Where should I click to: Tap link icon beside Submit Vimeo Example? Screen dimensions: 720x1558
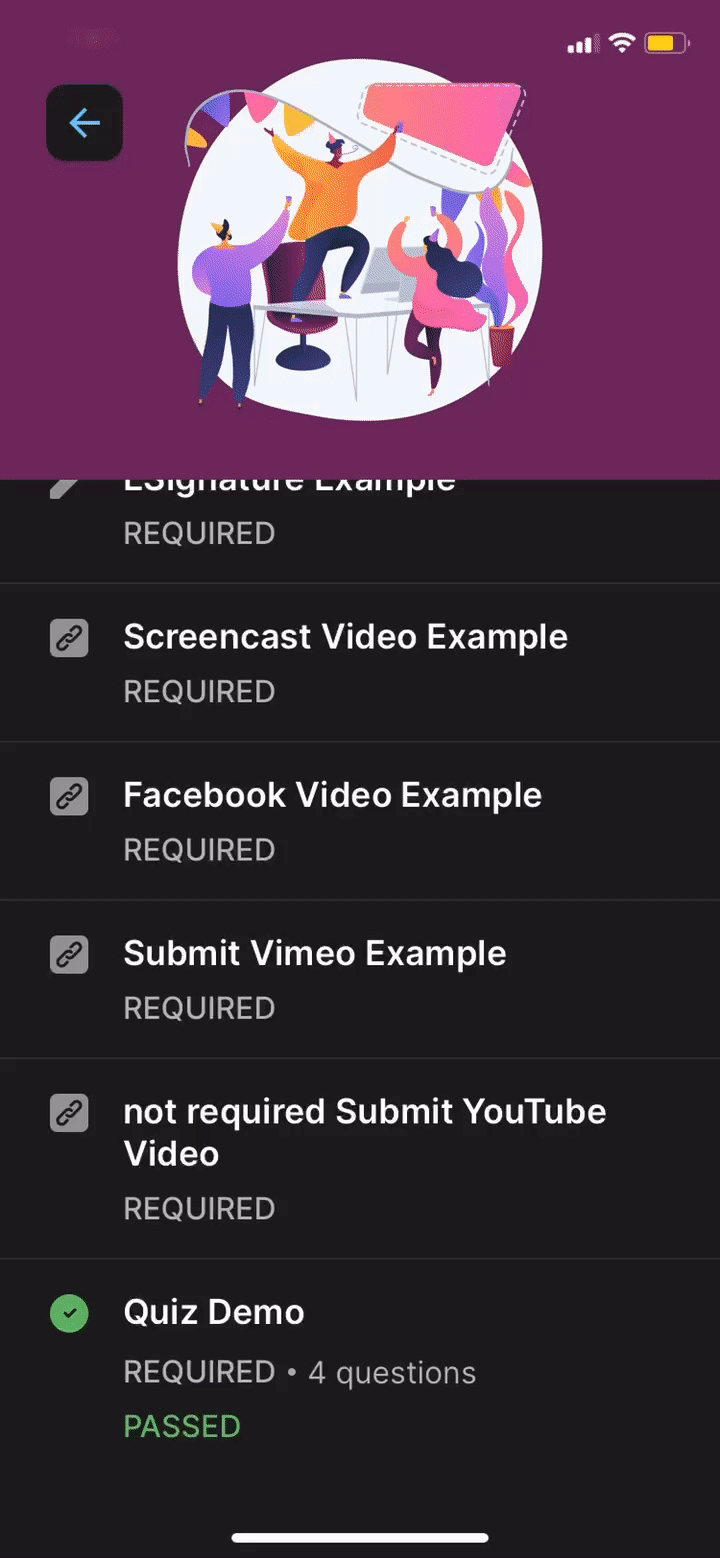[x=69, y=954]
